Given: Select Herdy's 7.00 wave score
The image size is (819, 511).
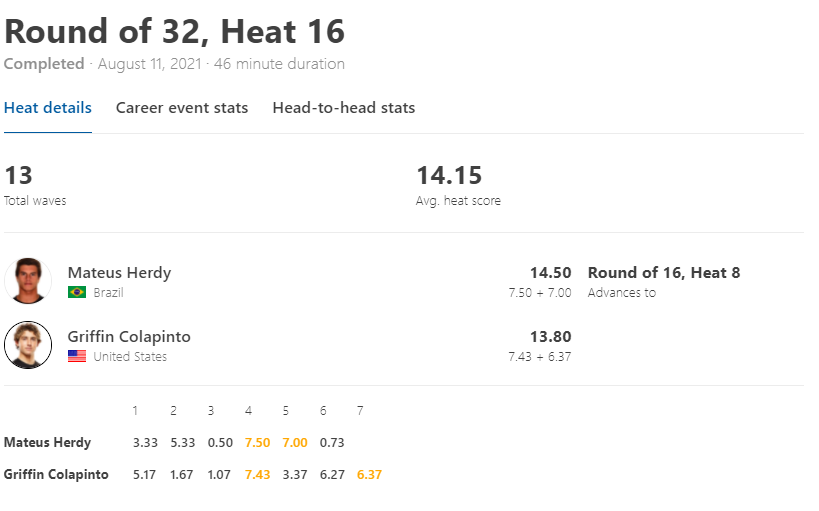Looking at the screenshot, I should [x=295, y=443].
